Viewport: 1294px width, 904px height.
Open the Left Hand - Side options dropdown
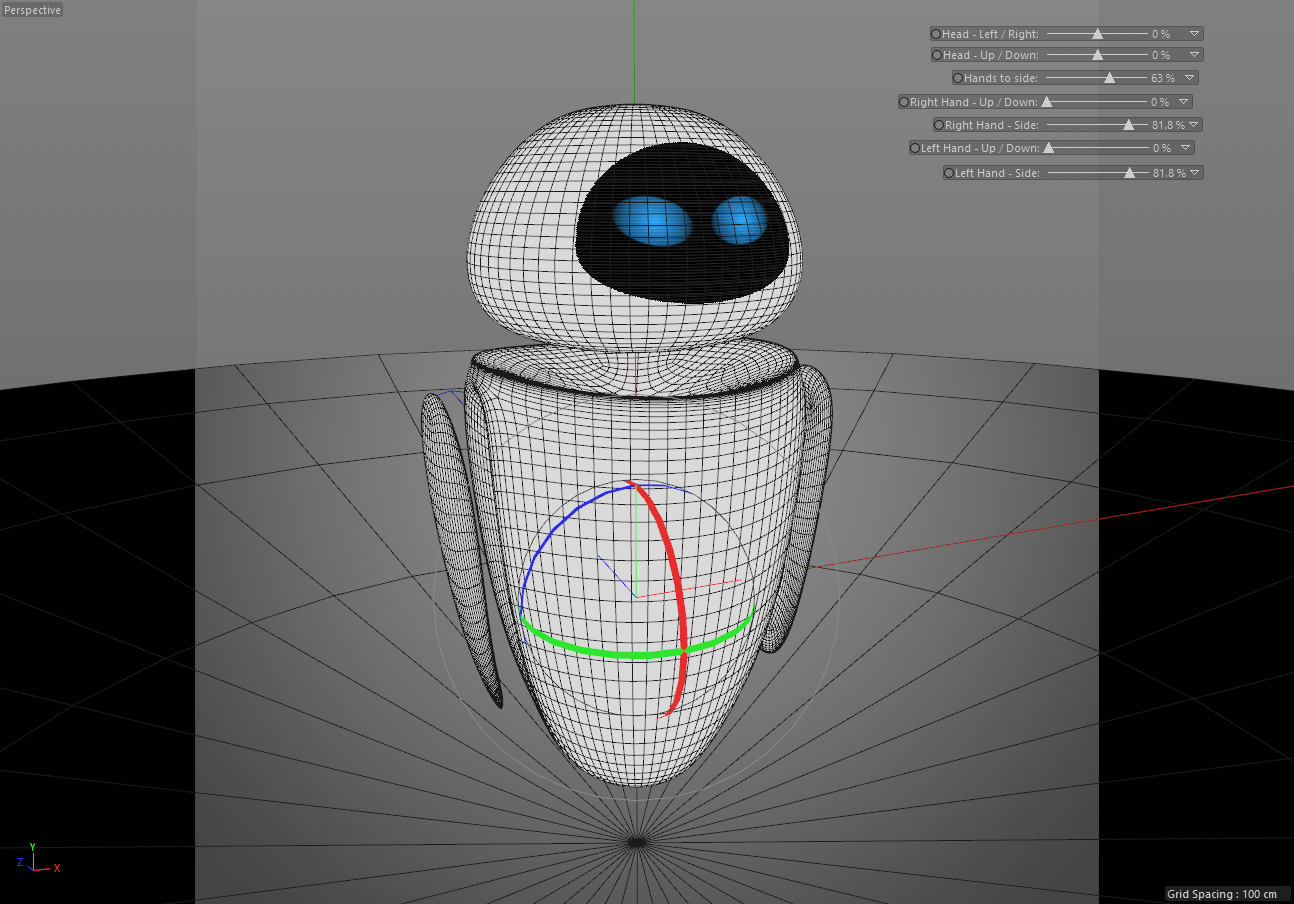[x=1196, y=172]
